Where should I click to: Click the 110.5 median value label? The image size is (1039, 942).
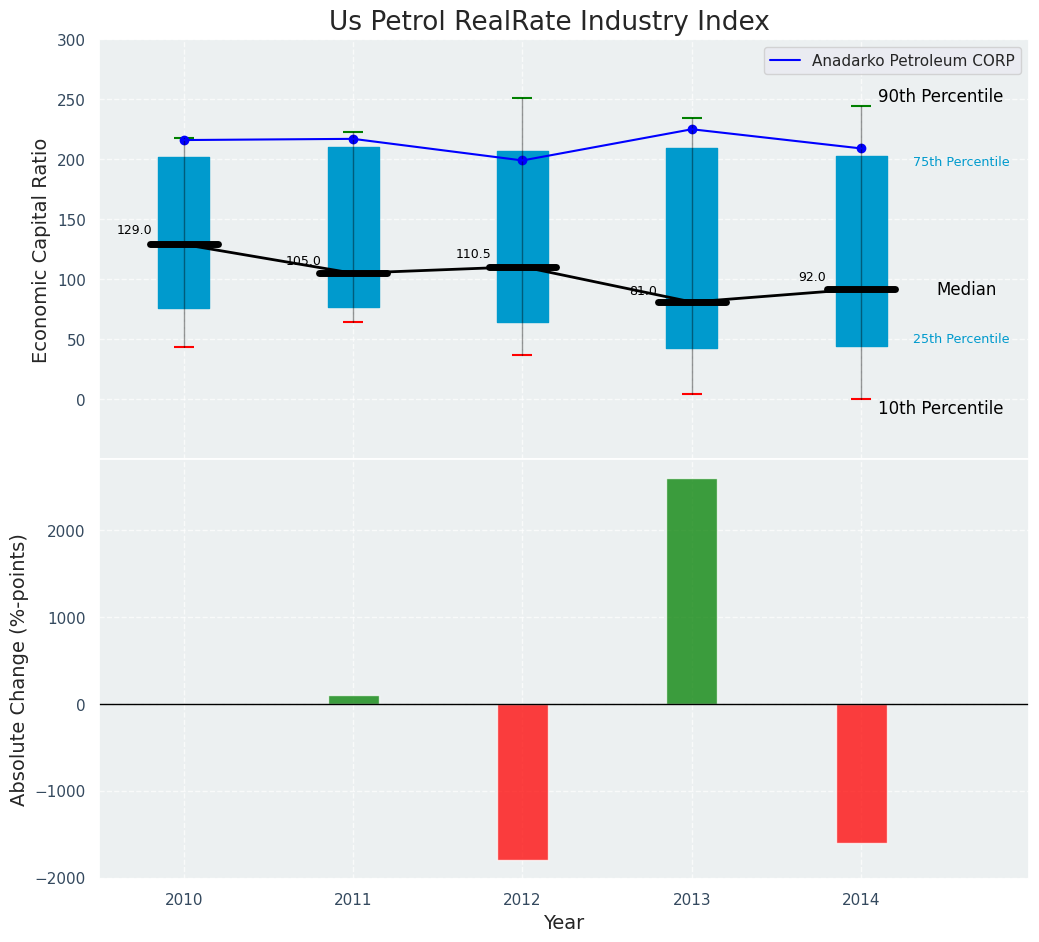click(473, 254)
